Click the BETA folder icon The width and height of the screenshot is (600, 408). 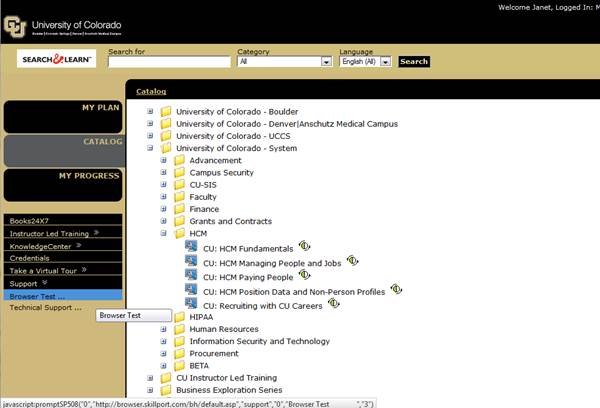179,366
